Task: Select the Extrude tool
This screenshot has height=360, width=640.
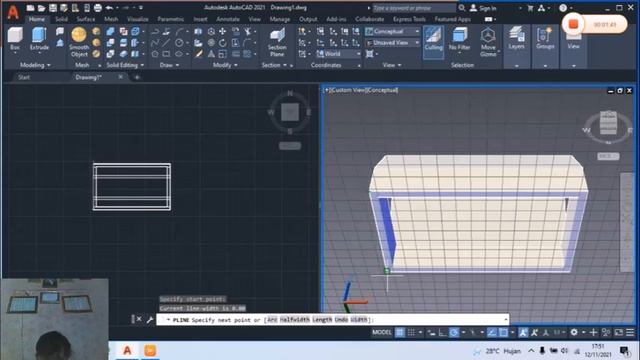Action: click(39, 39)
